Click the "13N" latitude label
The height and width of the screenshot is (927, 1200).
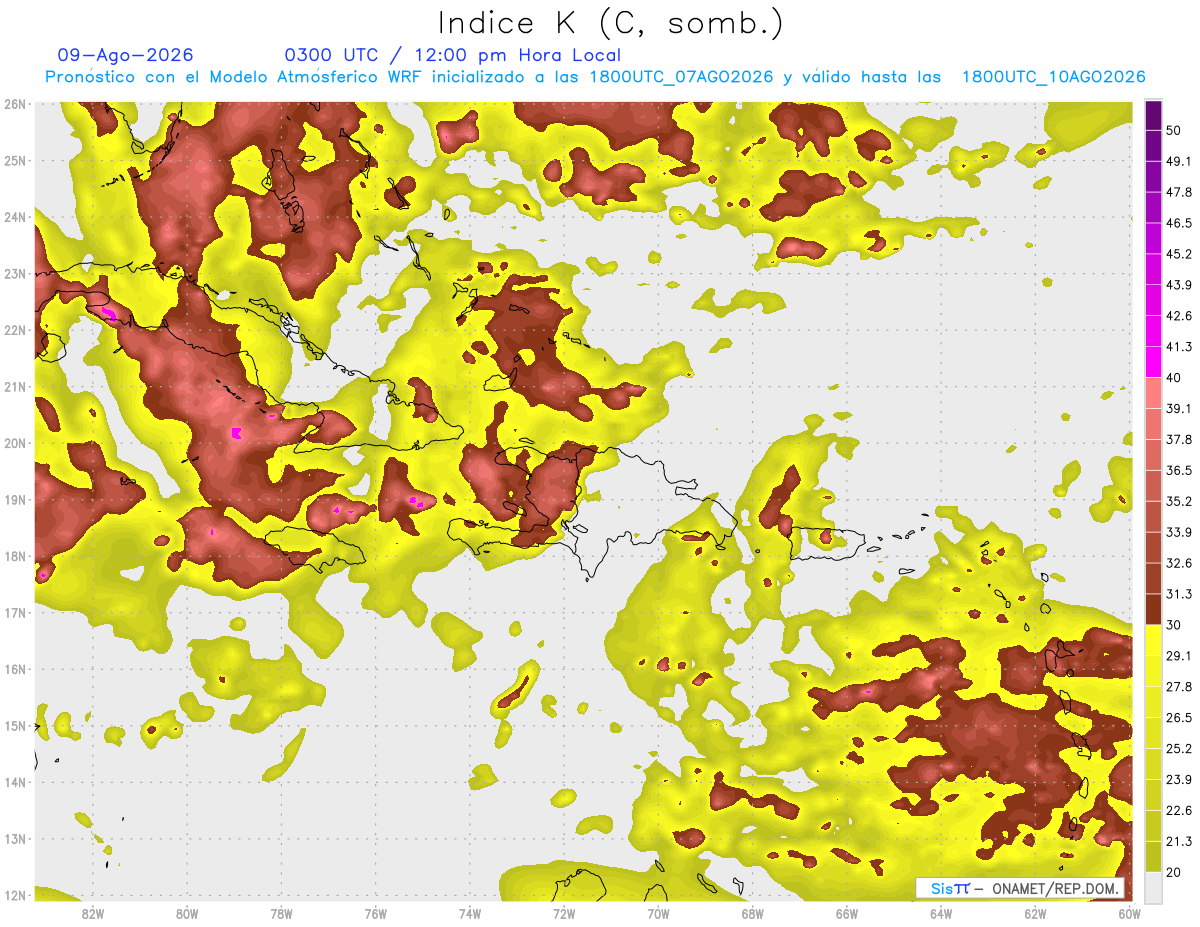(x=15, y=839)
